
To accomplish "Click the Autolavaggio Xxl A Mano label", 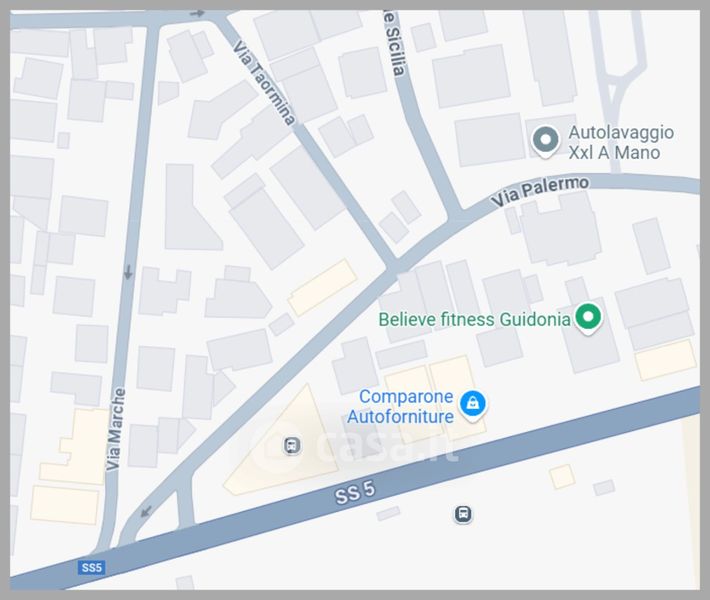I will point(621,142).
